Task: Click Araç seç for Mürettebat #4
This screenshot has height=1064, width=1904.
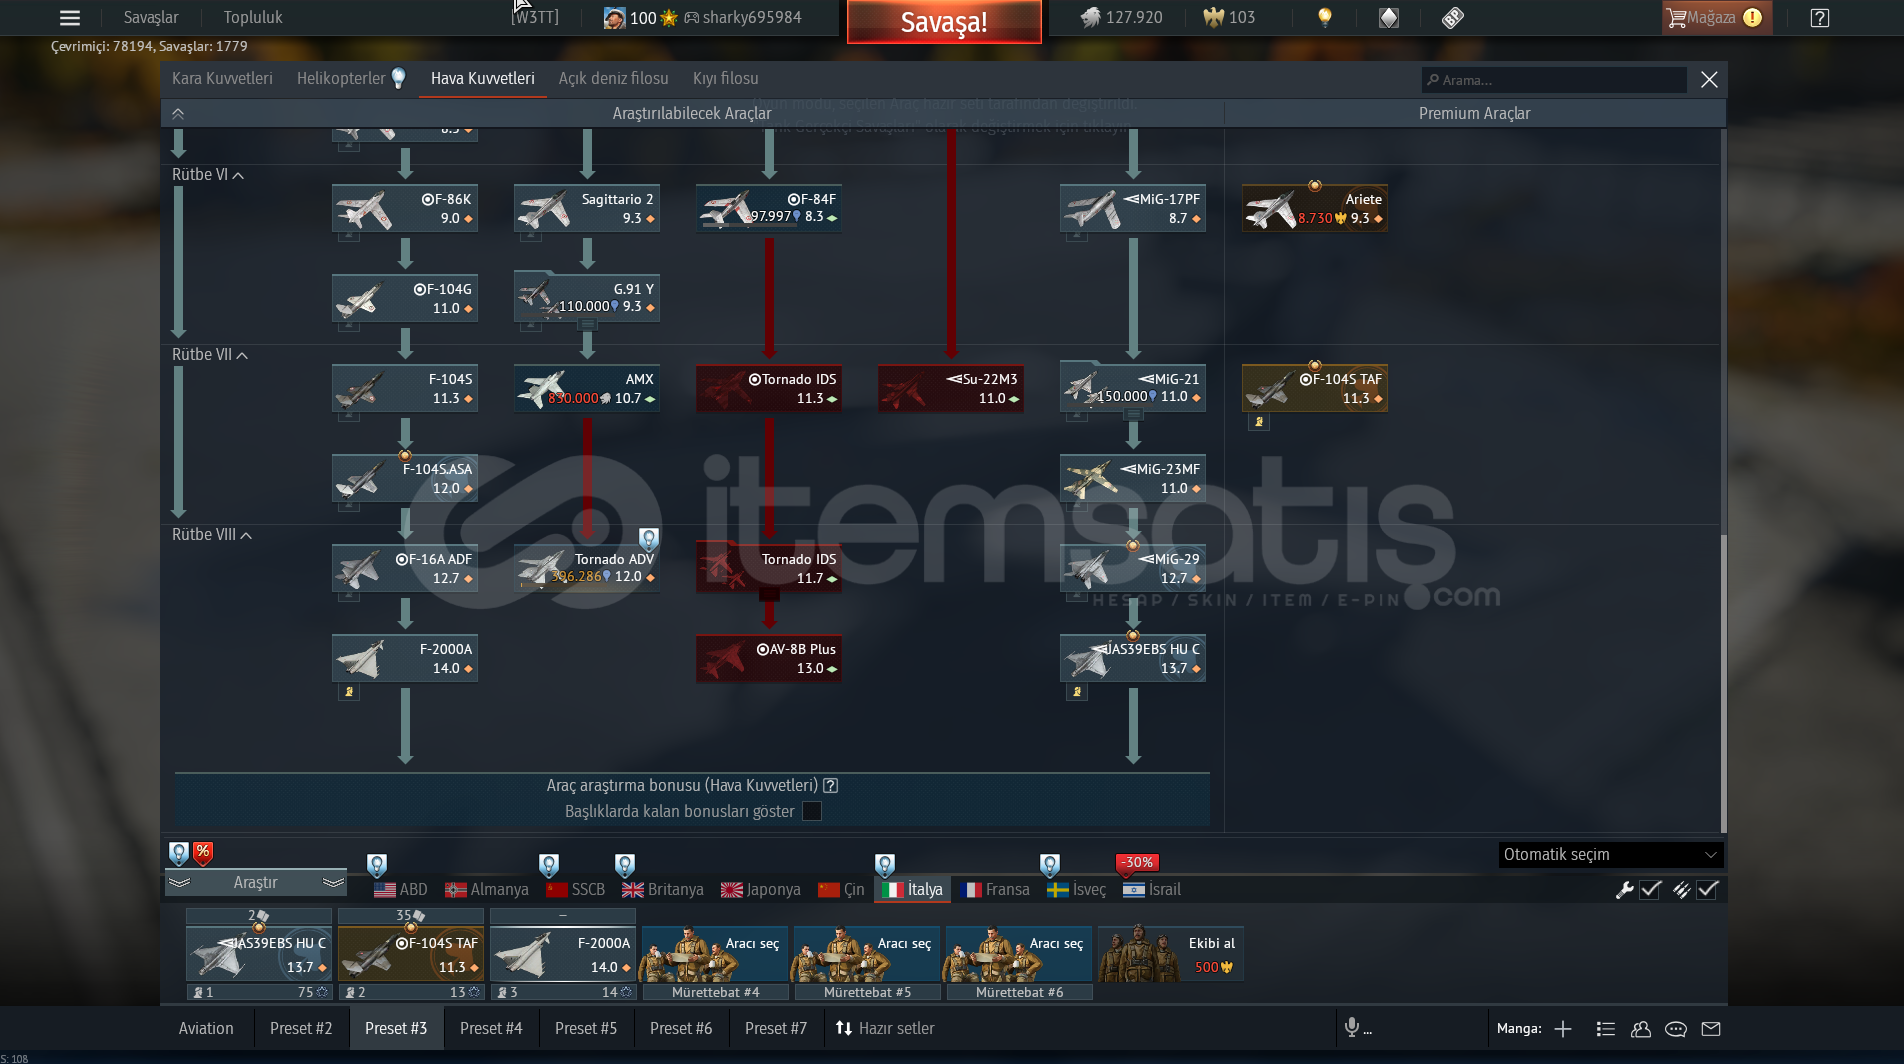Action: pyautogui.click(x=715, y=954)
